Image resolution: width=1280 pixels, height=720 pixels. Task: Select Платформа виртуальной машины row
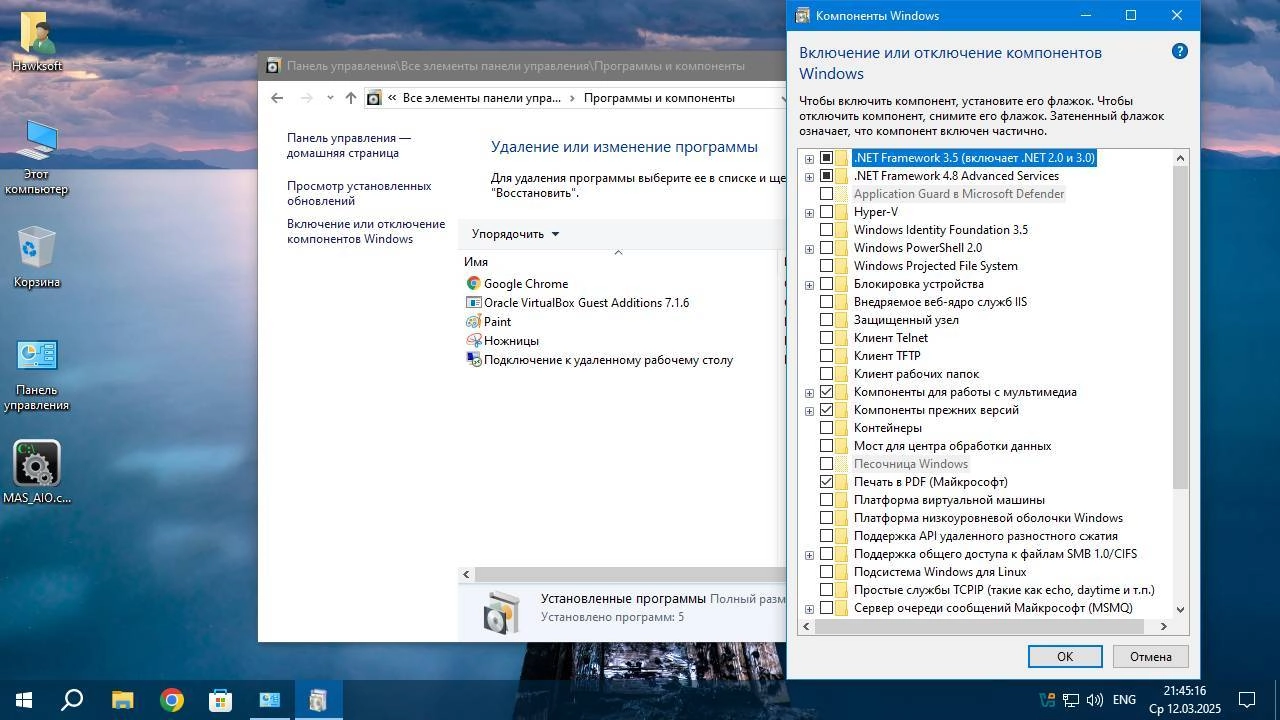[x=949, y=500]
